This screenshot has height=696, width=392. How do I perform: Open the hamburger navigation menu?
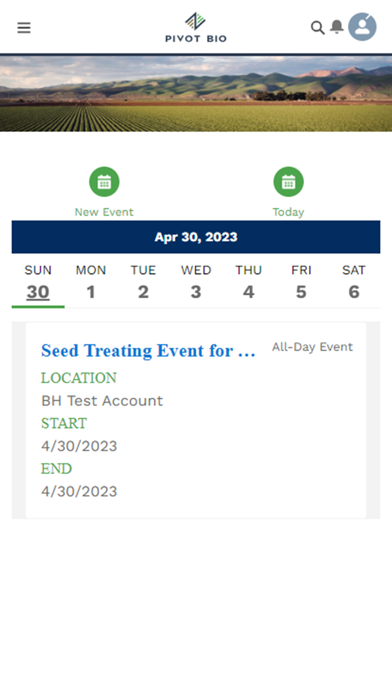pyautogui.click(x=24, y=28)
